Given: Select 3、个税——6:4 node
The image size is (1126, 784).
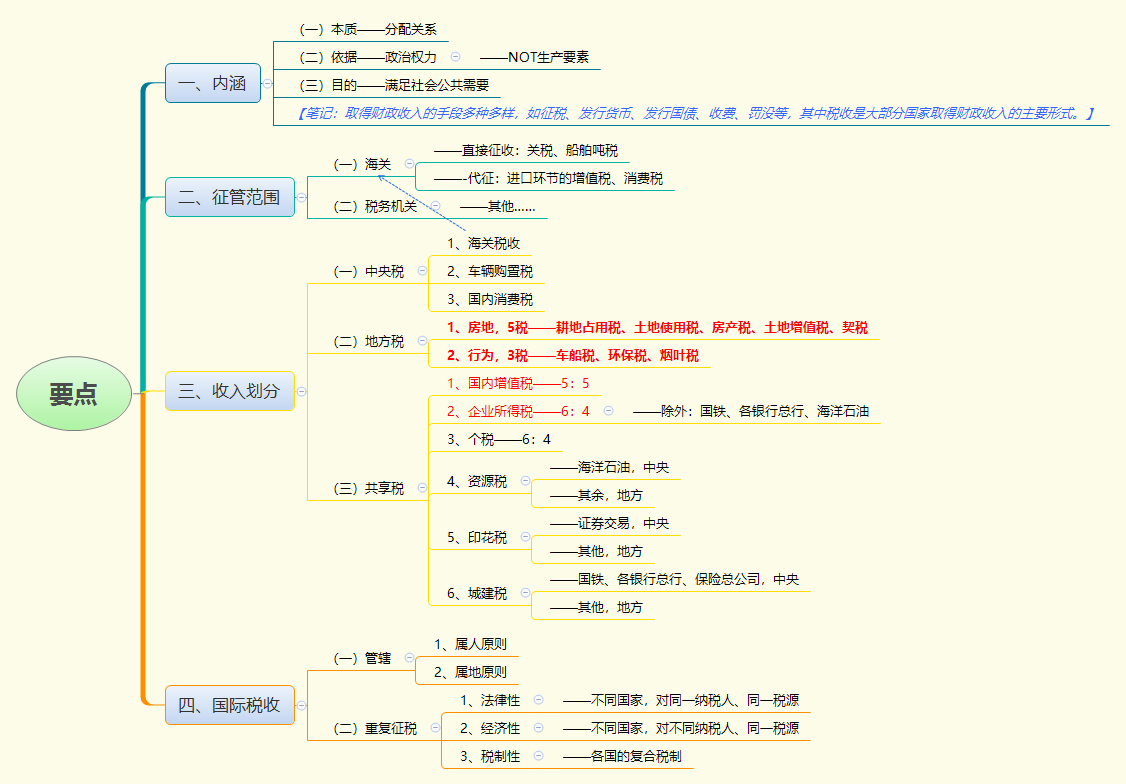Looking at the screenshot, I should tap(498, 439).
